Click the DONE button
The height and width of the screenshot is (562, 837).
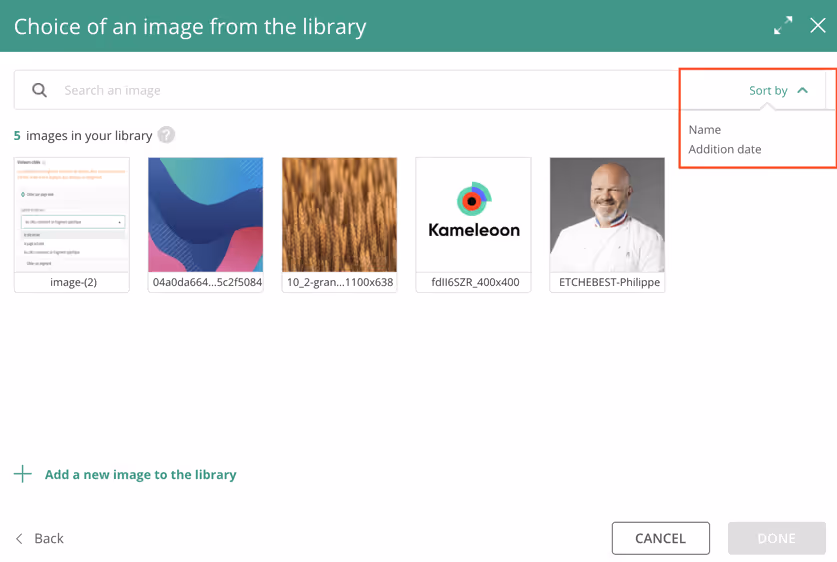tap(777, 538)
